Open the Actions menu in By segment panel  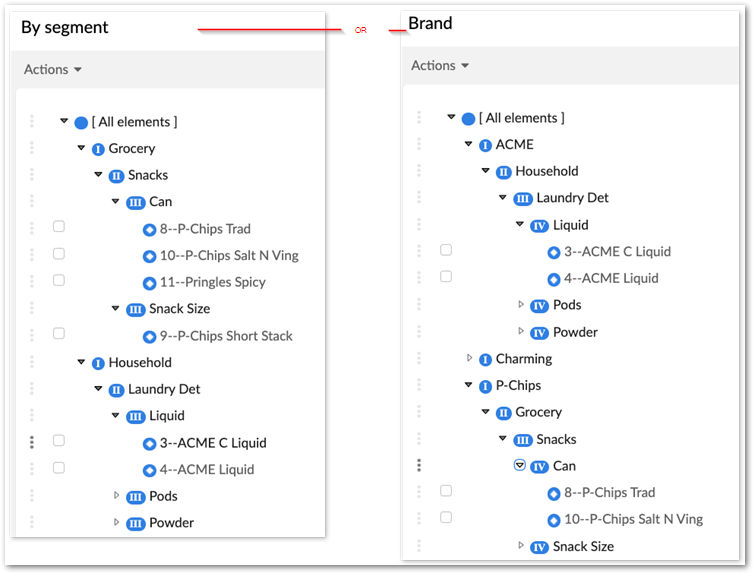coord(53,70)
